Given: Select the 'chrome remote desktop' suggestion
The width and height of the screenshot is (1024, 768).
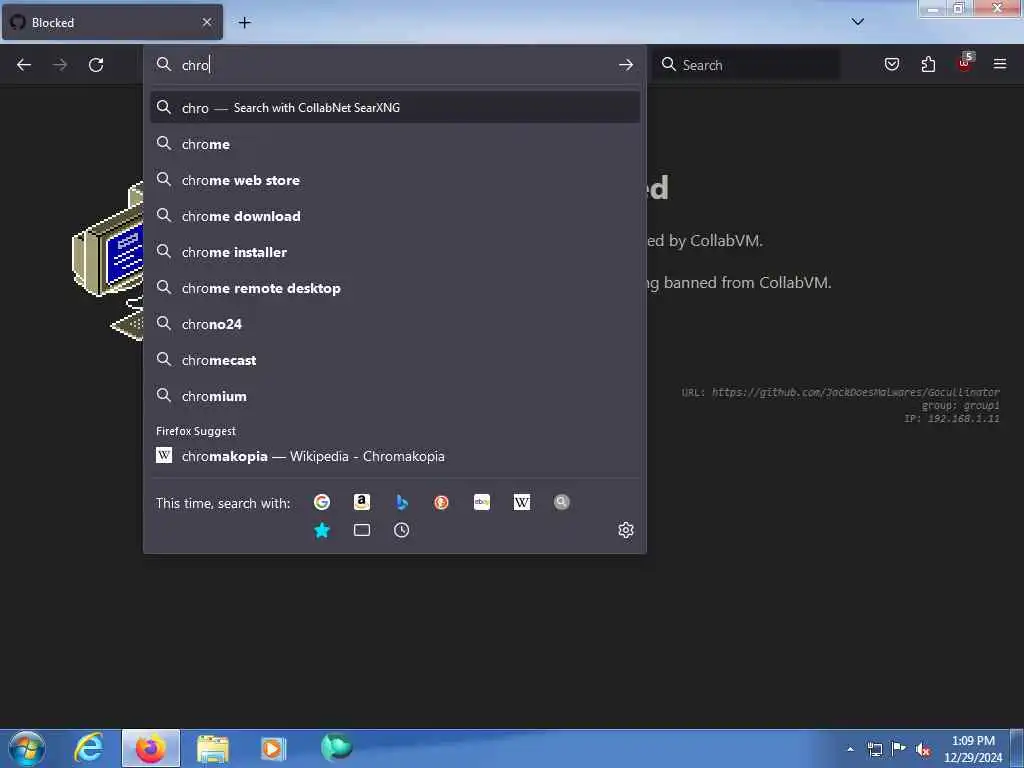Looking at the screenshot, I should pyautogui.click(x=394, y=288).
